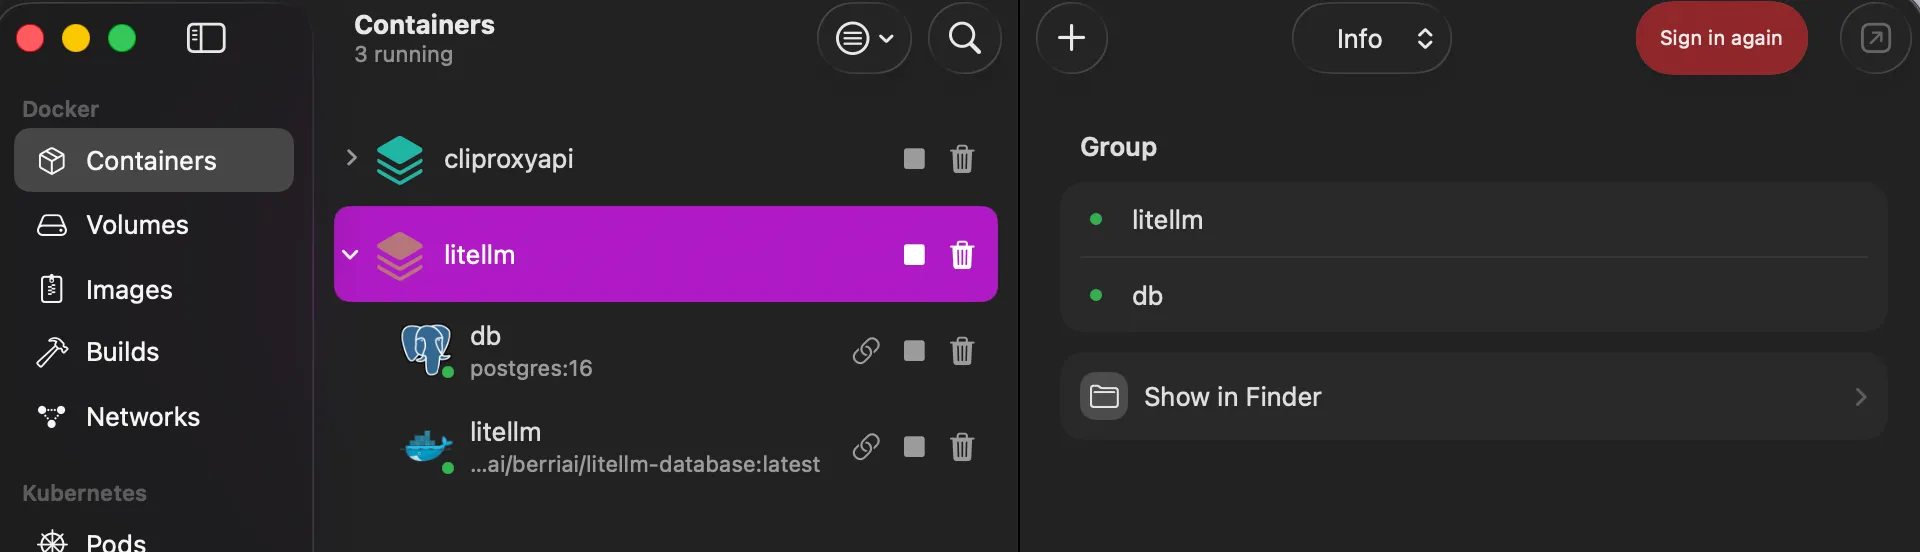Open link for the db container
The height and width of the screenshot is (552, 1920).
click(866, 351)
